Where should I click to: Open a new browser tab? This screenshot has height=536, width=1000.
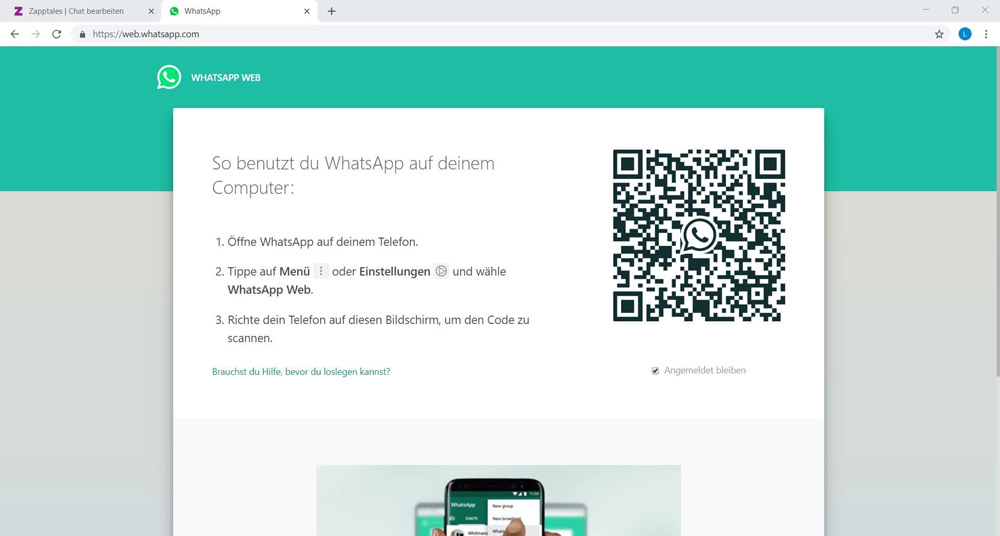pos(331,11)
